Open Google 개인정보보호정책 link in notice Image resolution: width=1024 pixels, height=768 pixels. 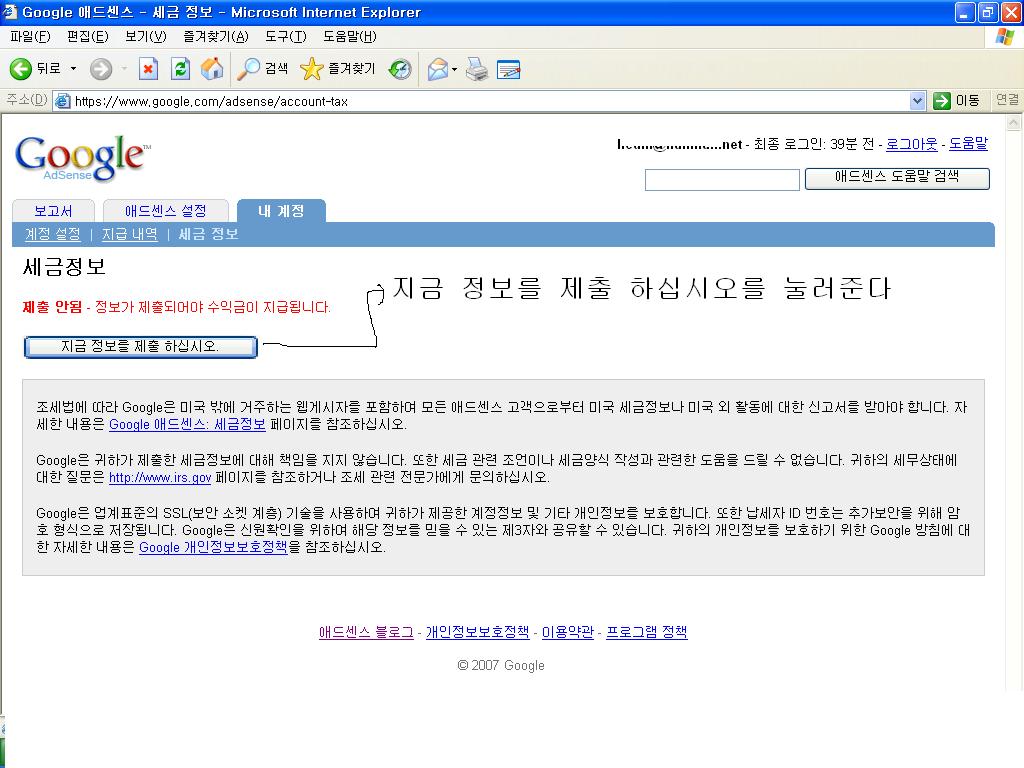213,547
